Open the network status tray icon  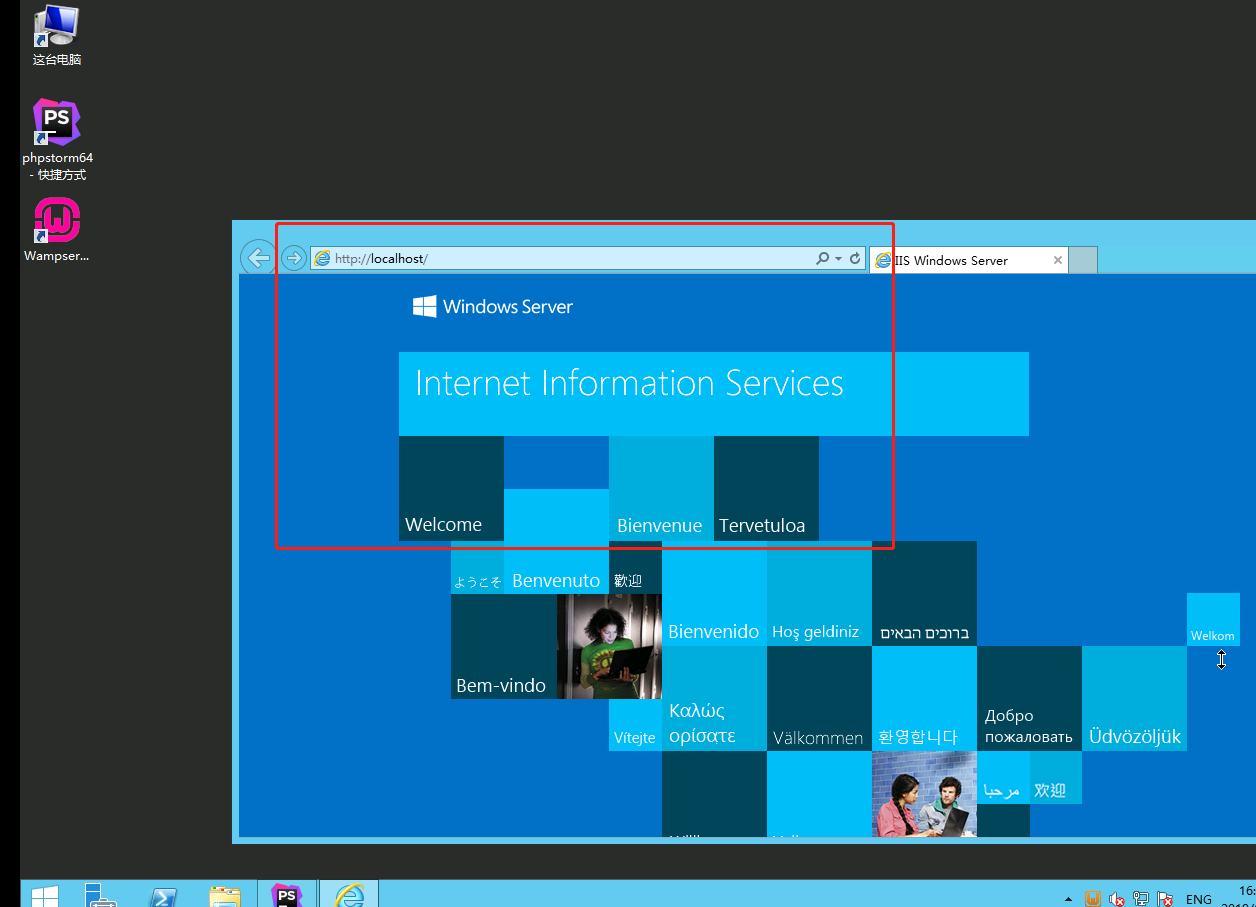(x=1141, y=899)
